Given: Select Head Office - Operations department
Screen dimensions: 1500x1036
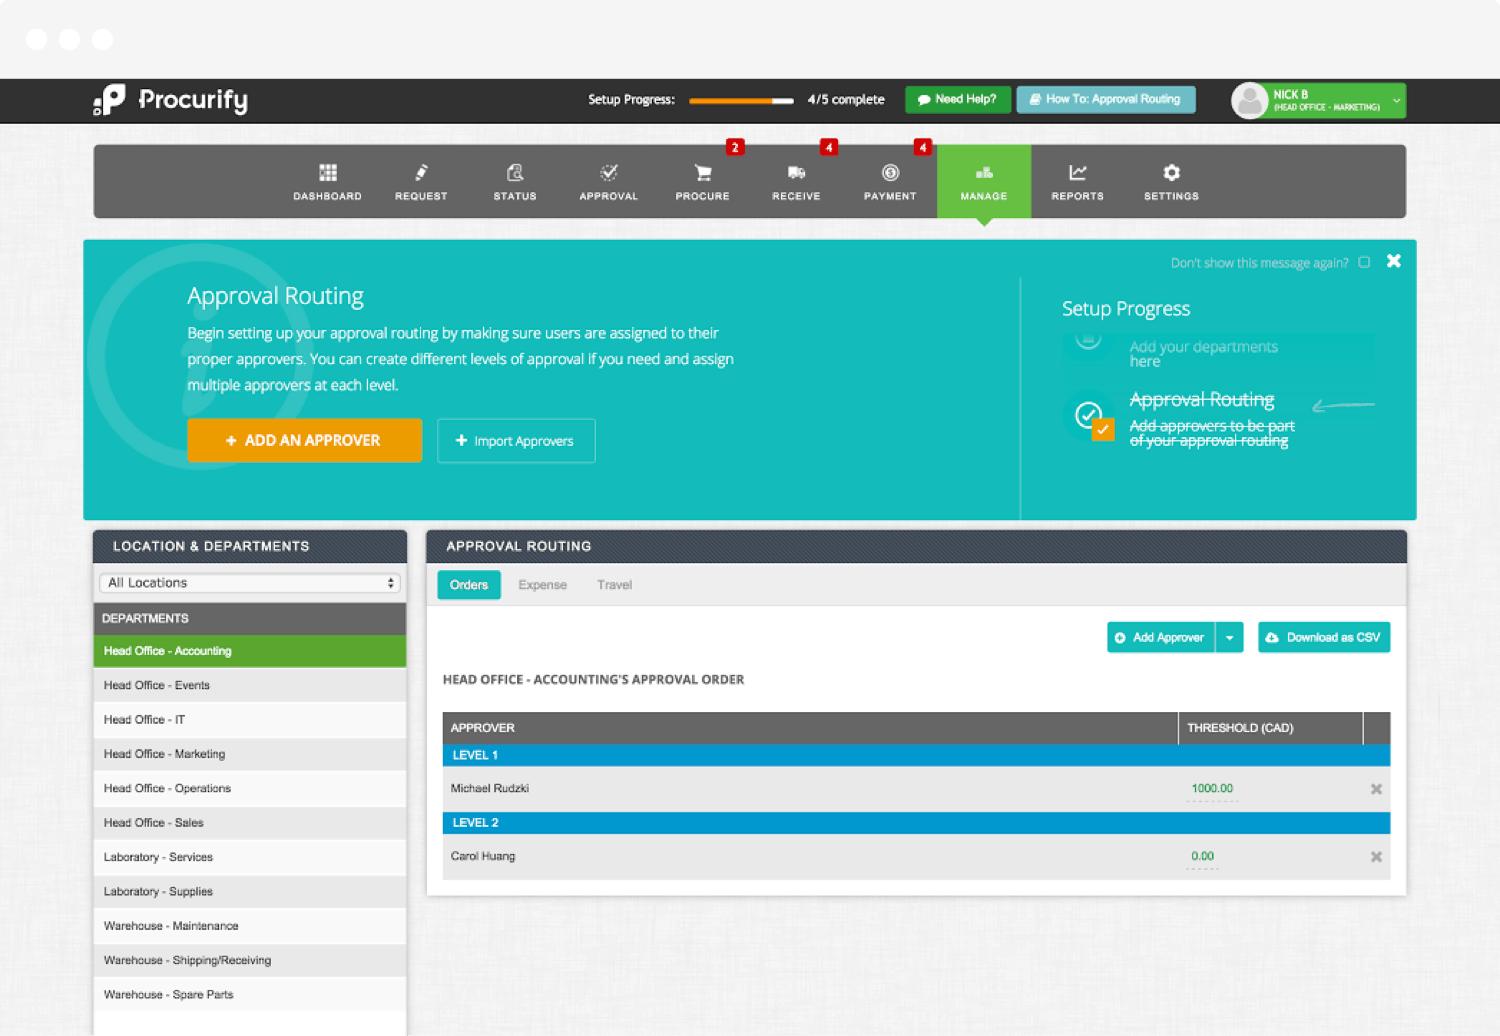Looking at the screenshot, I should click(x=250, y=788).
